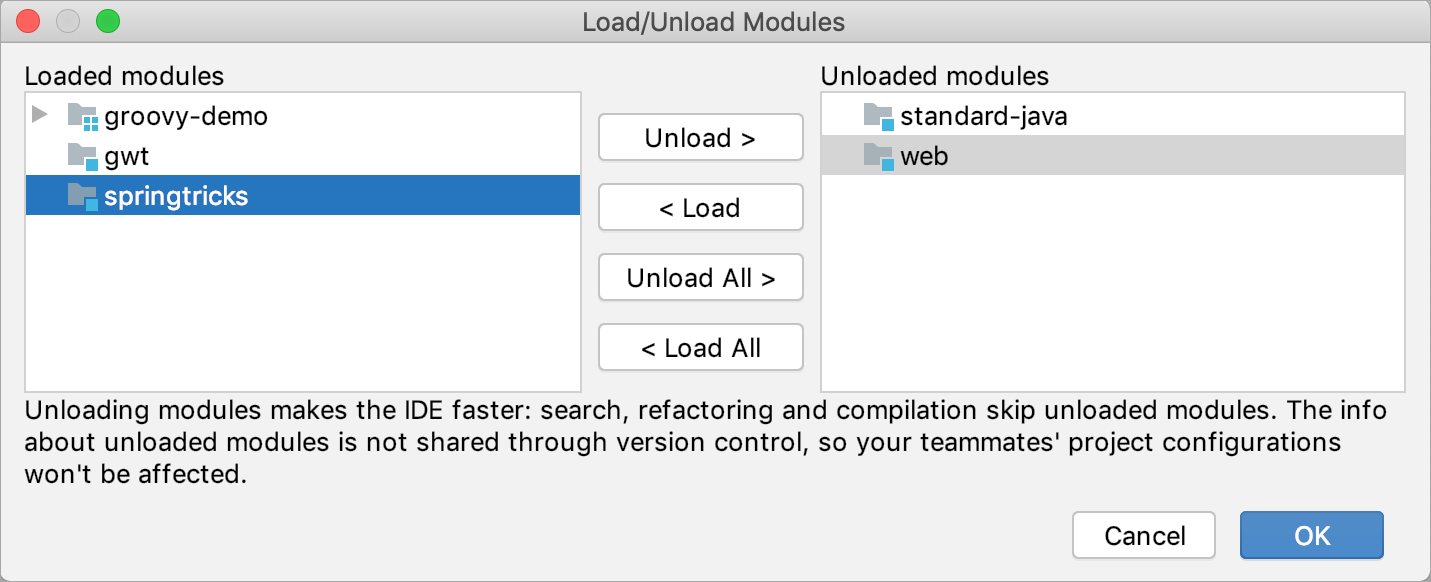Select the gwt module name
This screenshot has height=582, width=1431.
pyautogui.click(x=127, y=157)
